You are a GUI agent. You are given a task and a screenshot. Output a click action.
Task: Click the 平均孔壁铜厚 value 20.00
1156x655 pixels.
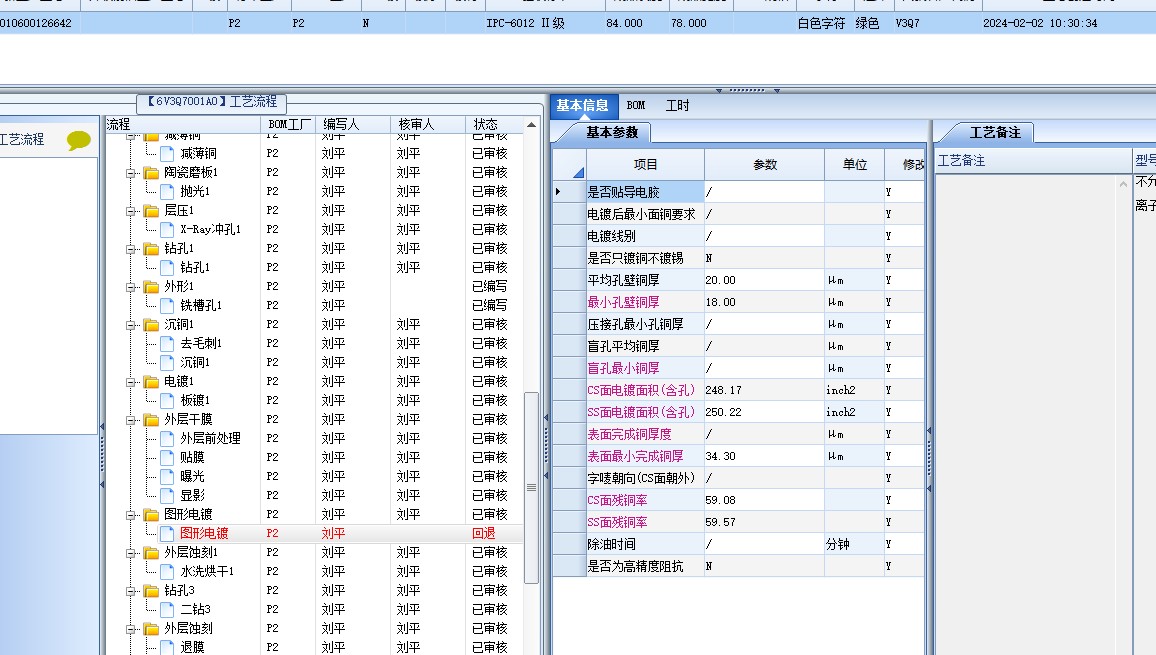click(x=764, y=280)
